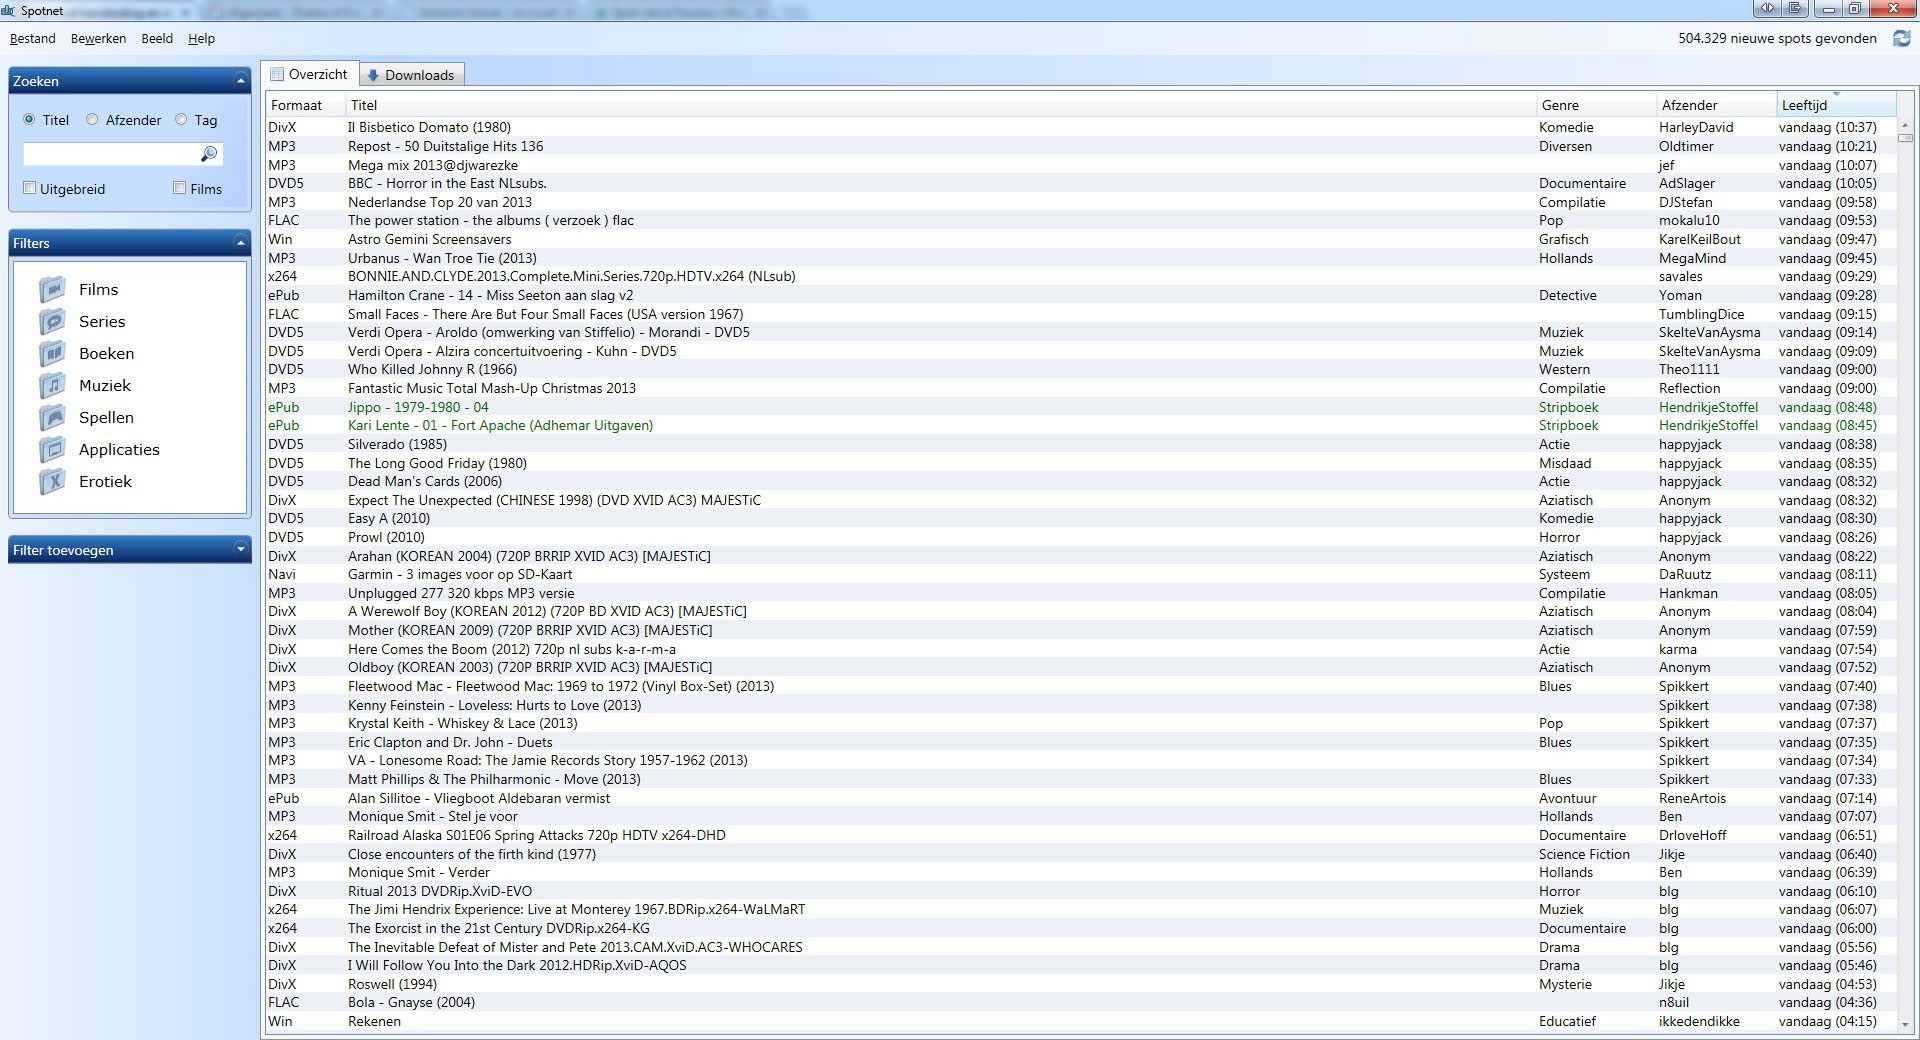Open the Films filter icon
1920x1040 pixels.
click(52, 289)
